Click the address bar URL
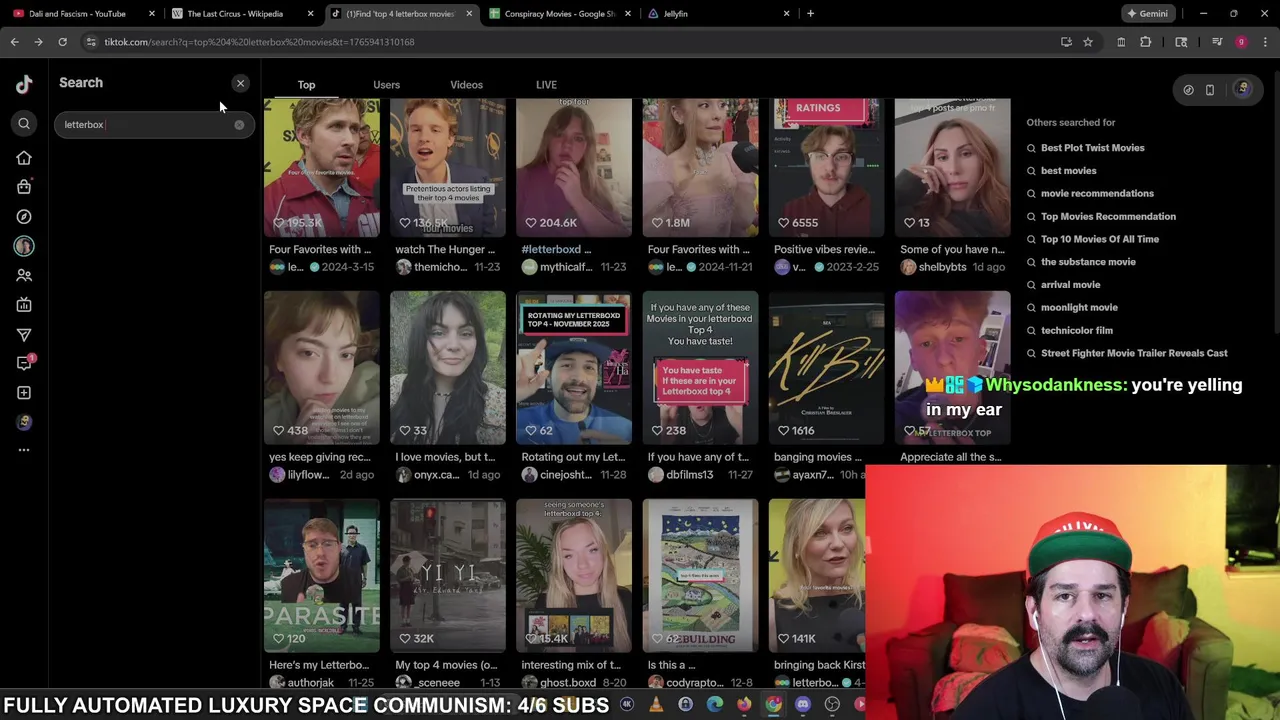 coord(260,42)
